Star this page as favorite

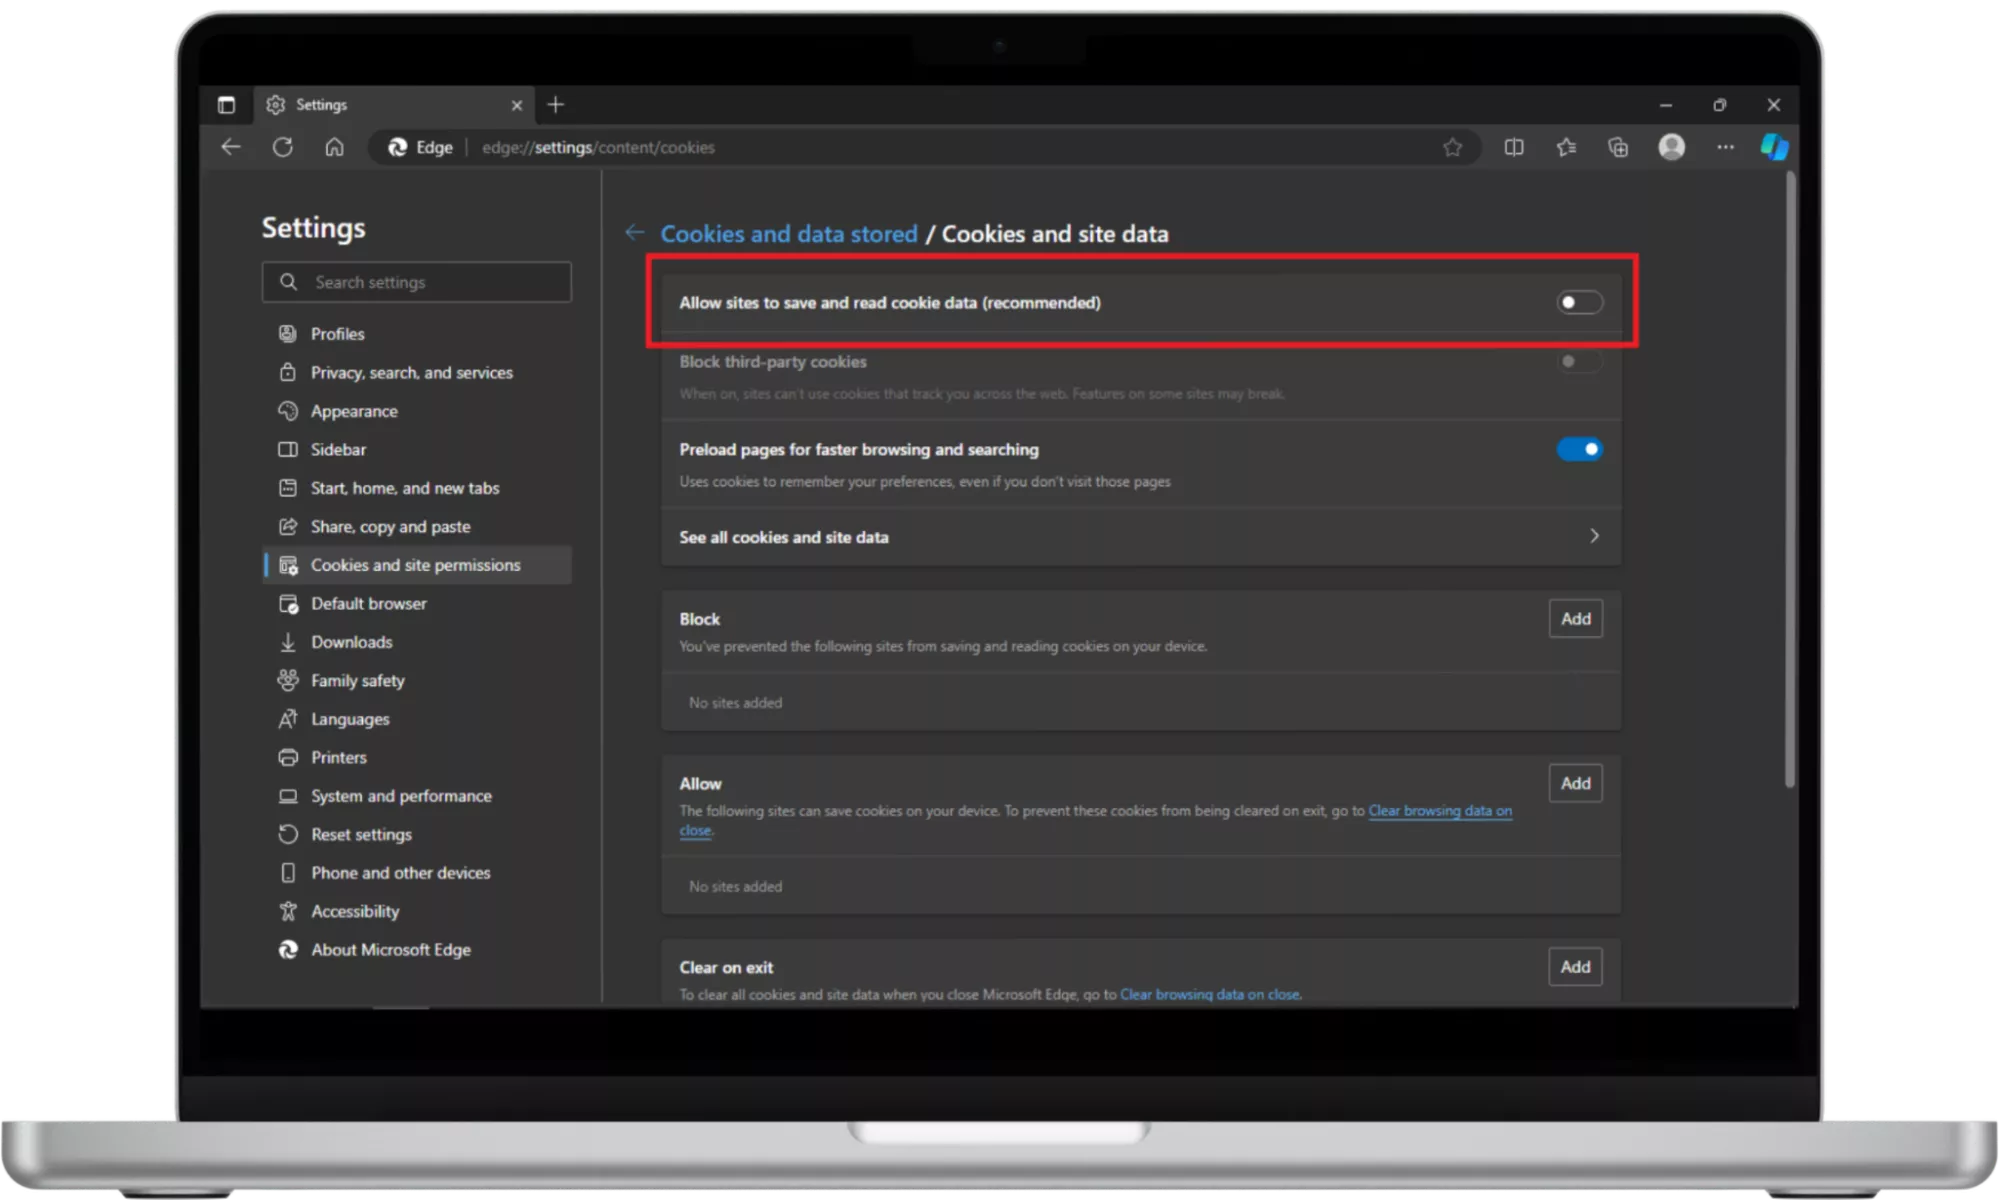(1452, 147)
